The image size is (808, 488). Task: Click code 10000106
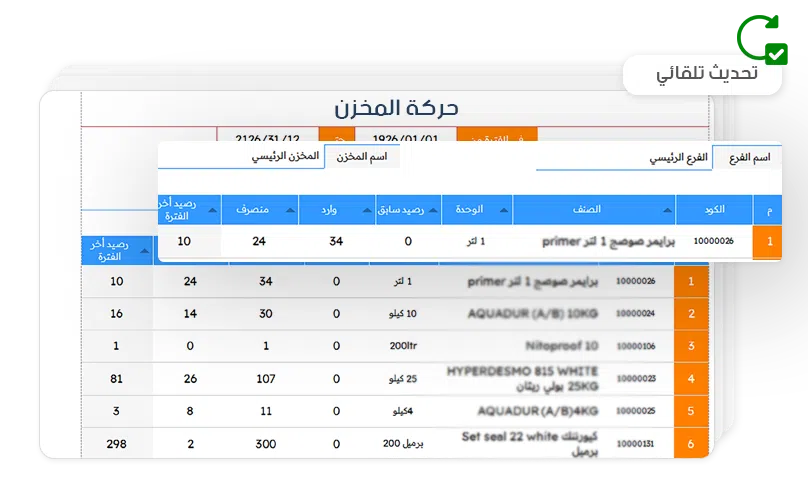(x=635, y=346)
